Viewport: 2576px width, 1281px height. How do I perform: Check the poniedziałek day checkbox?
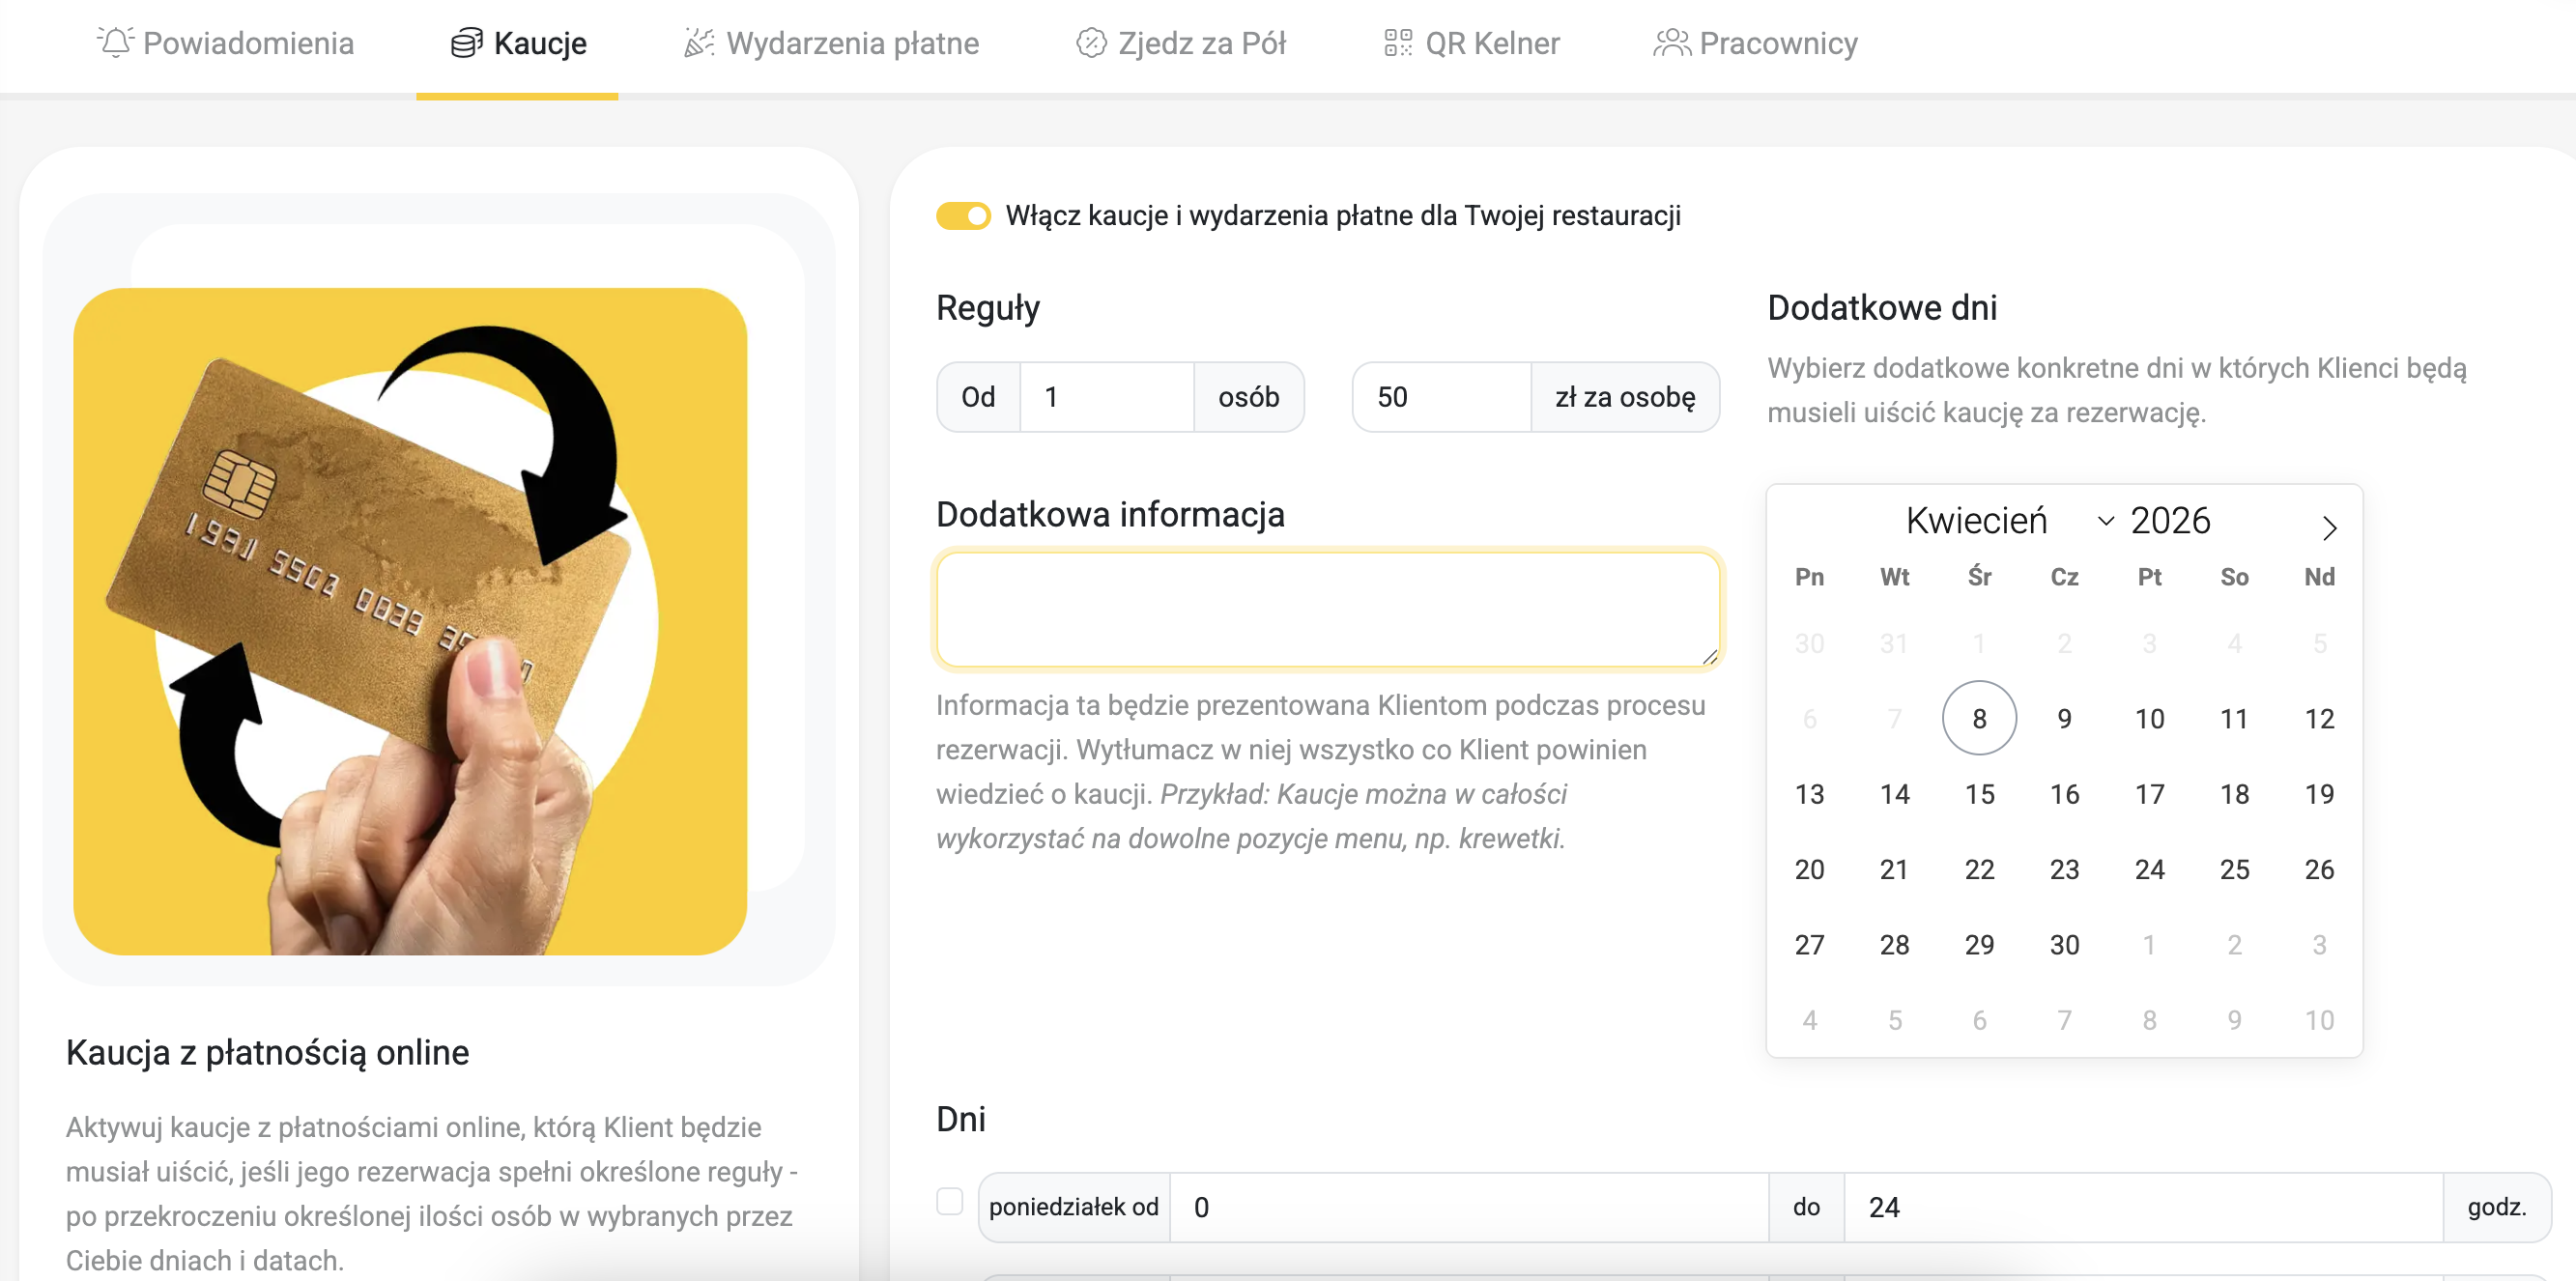coord(949,1201)
